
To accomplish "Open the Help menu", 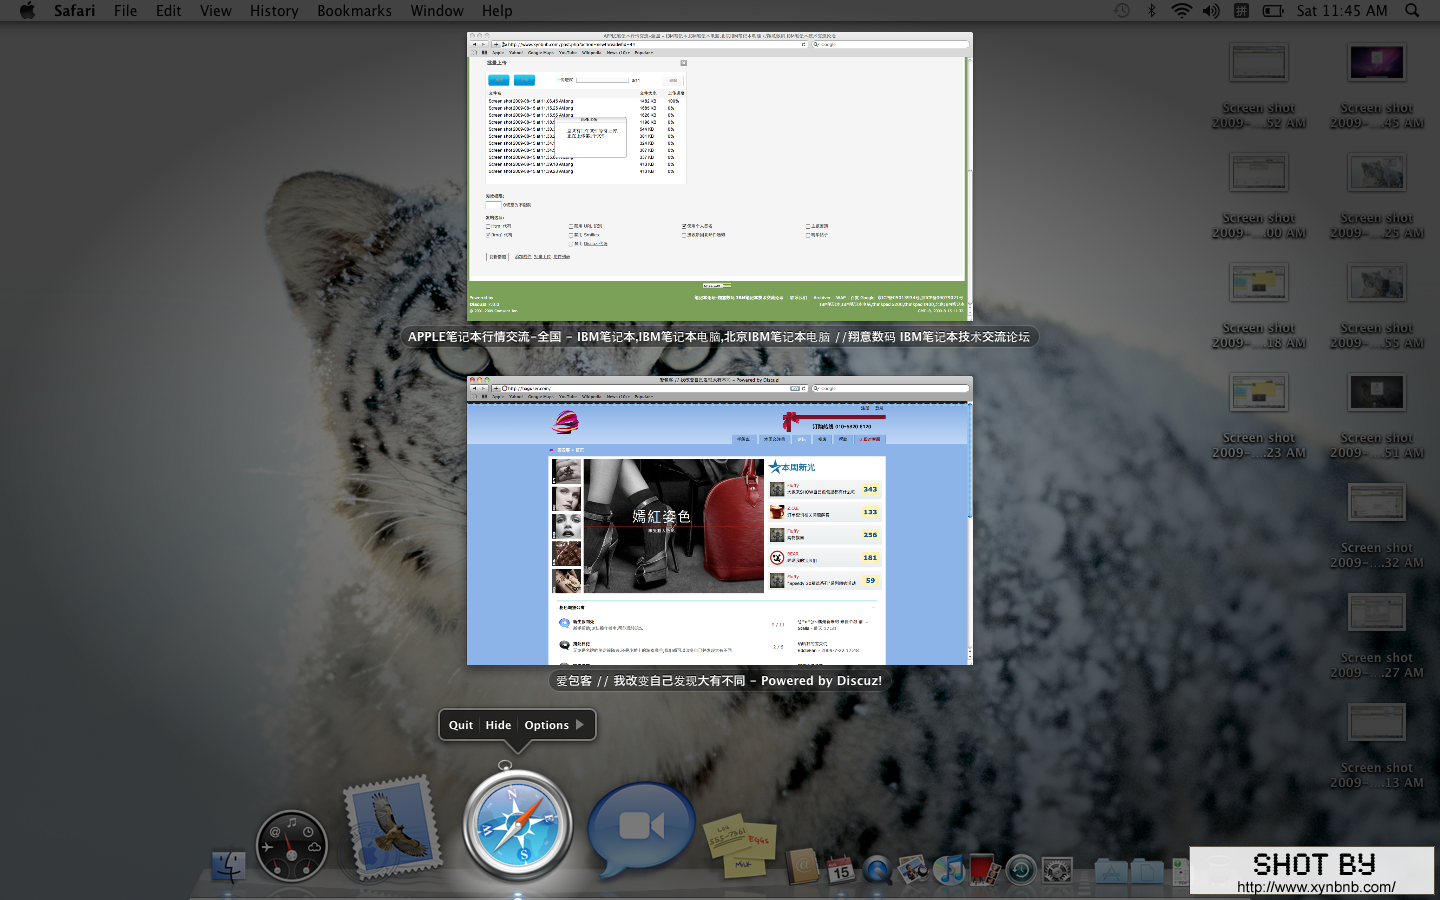I will click(497, 11).
